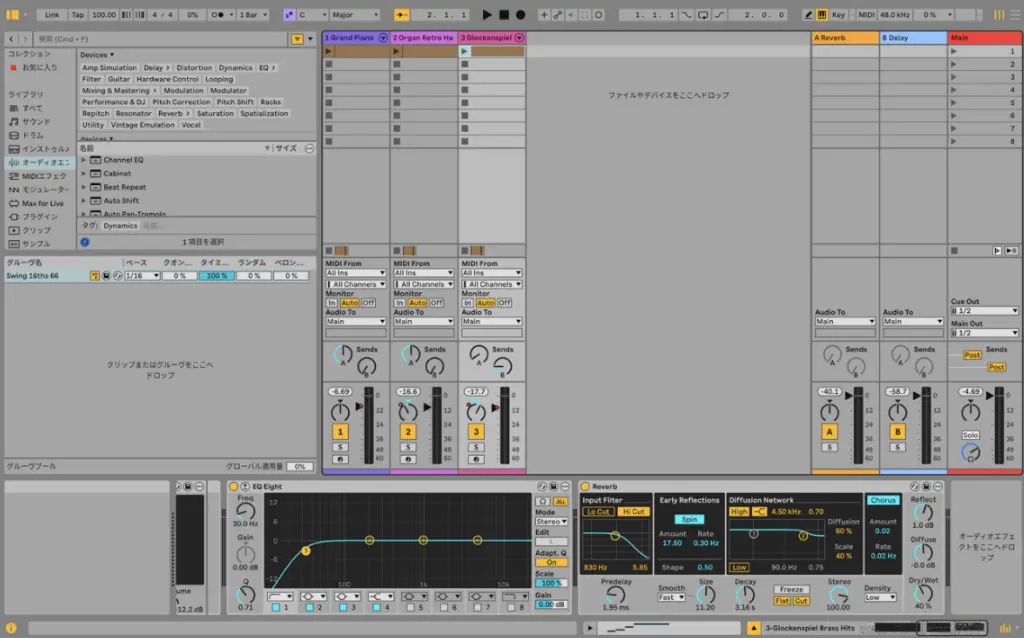Viewport: 1024px width, 638px height.
Task: Open the Cue Out 1/2 dropdown
Action: click(984, 311)
